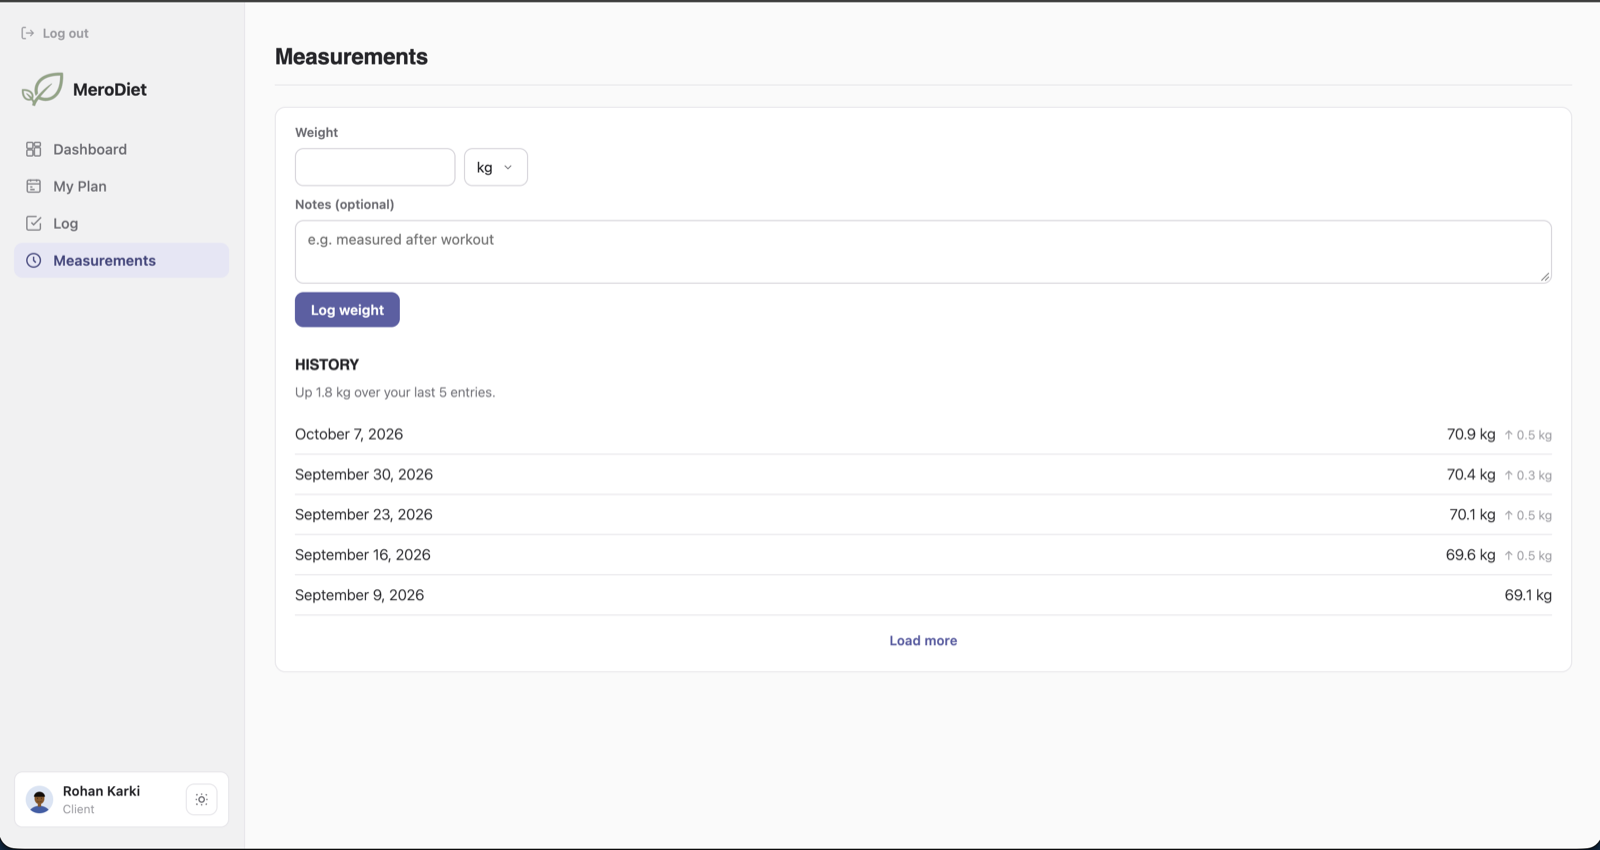The height and width of the screenshot is (850, 1600).
Task: Click the 70.4 kg value
Action: 1471,474
